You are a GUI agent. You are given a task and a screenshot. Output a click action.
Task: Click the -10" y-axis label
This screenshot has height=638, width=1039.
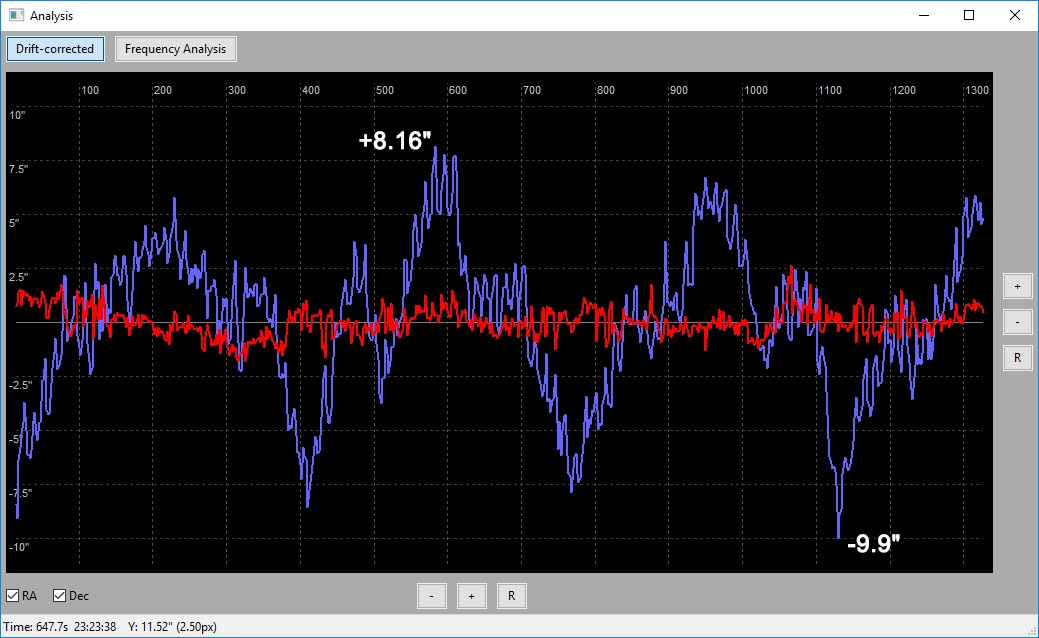[19, 547]
